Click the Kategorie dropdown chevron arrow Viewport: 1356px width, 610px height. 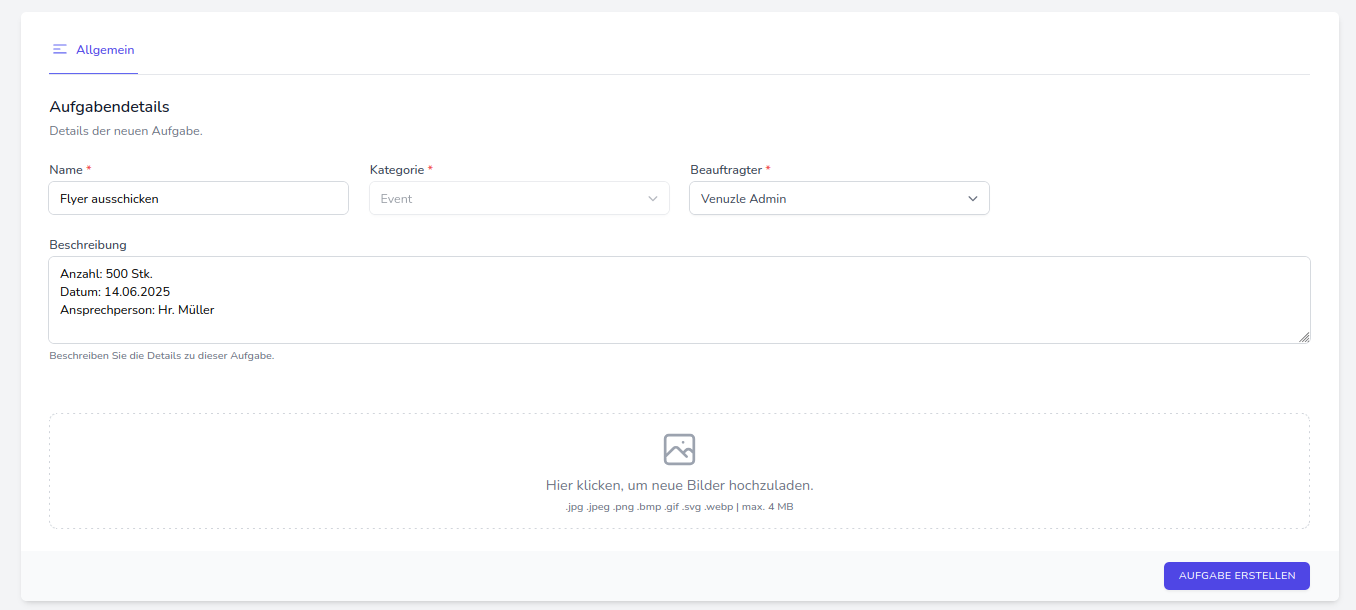[654, 199]
